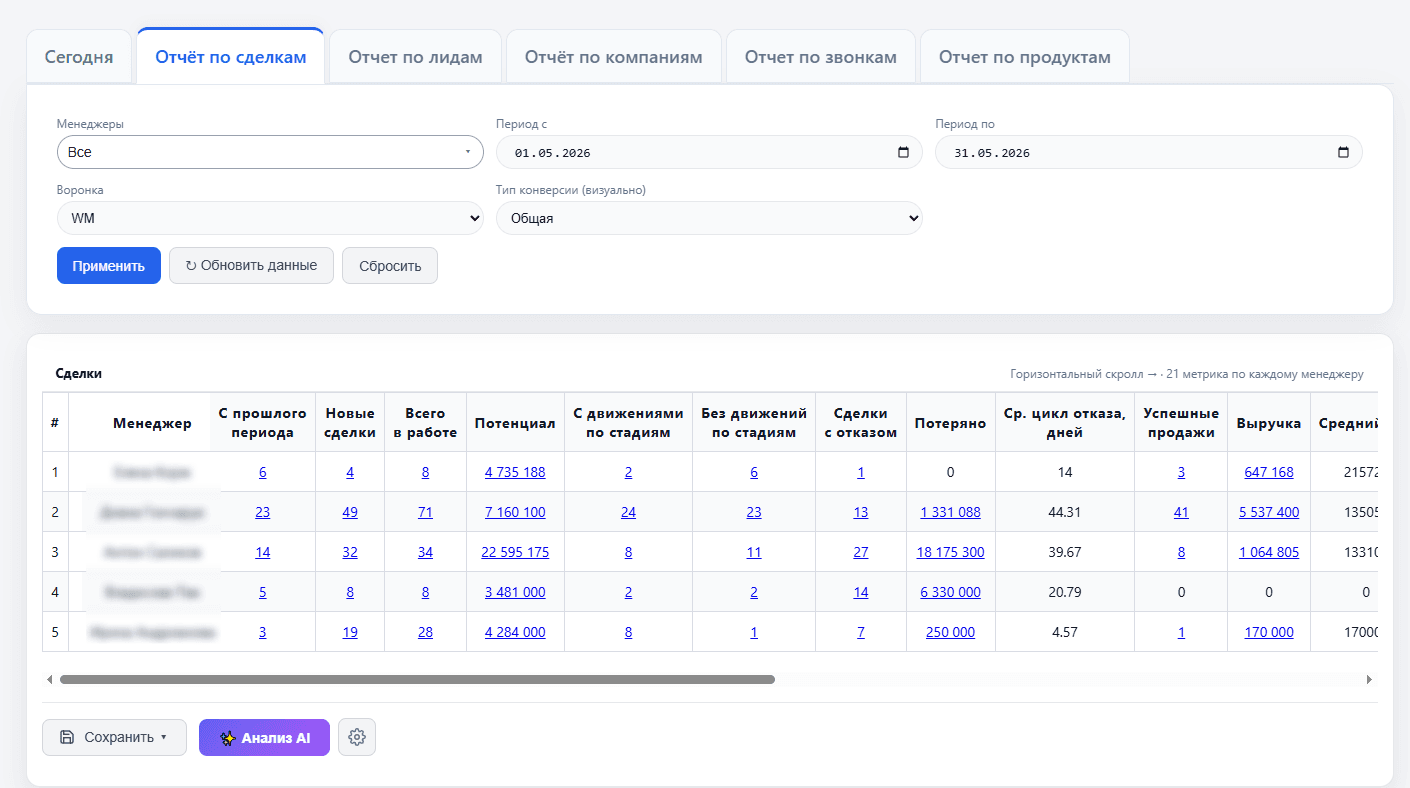Click right arrow of horizontal table scrollbar
1410x788 pixels.
coord(1369,679)
